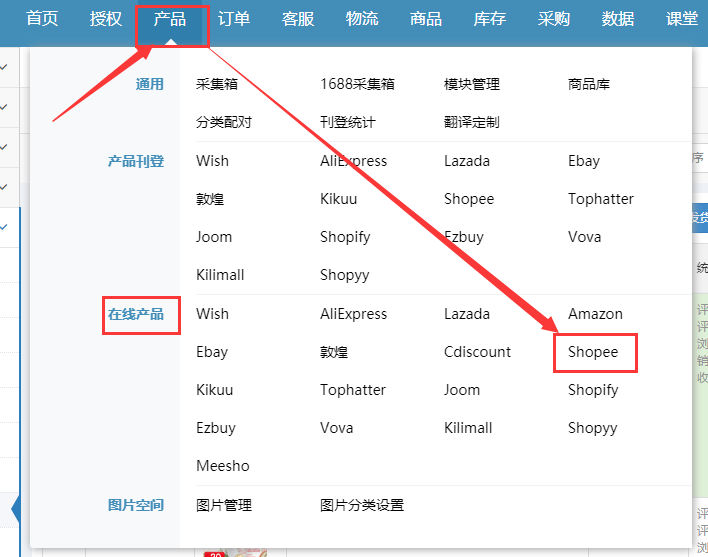Select Ezbuy under 产品刊登

coord(464,237)
